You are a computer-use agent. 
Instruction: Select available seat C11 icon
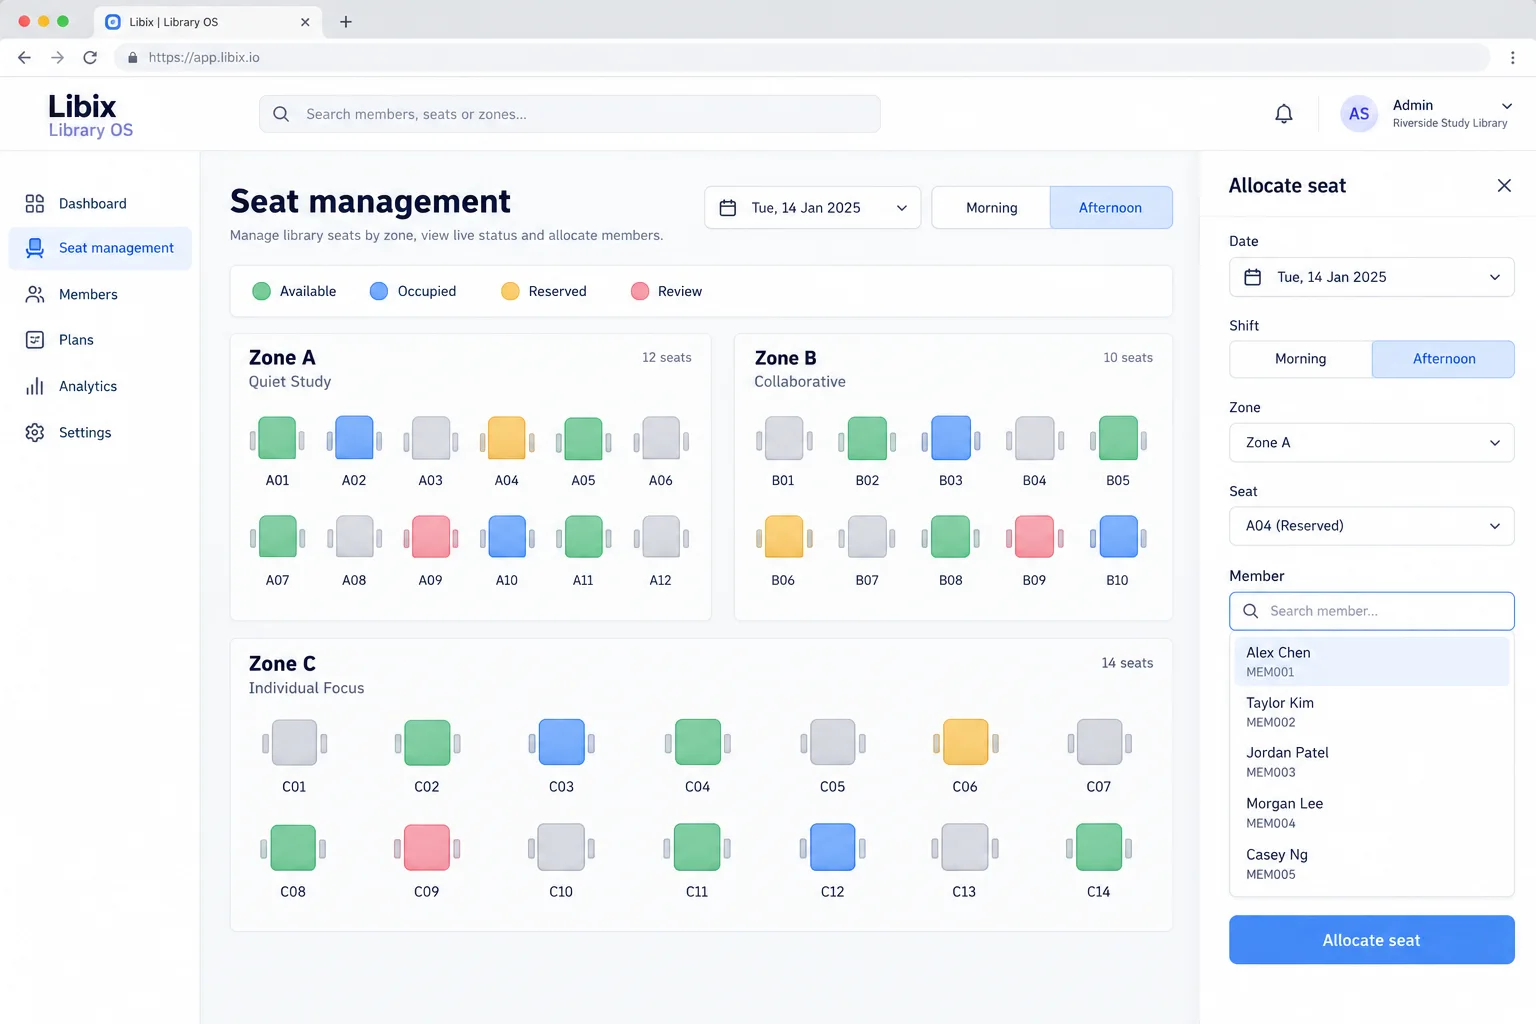point(697,847)
